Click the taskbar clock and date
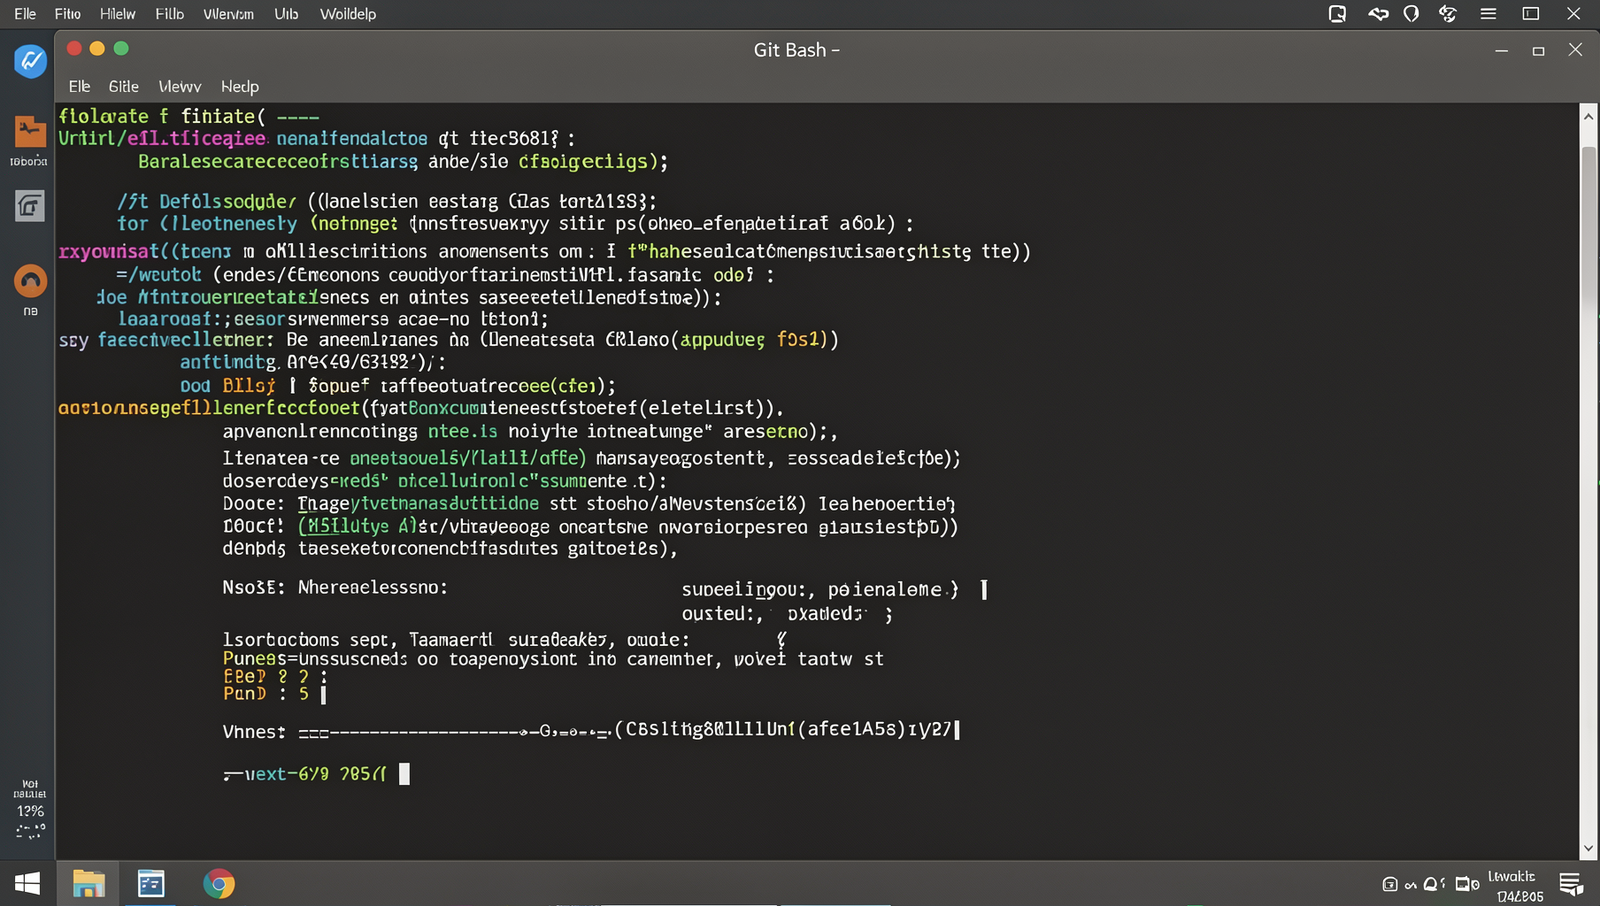Image resolution: width=1600 pixels, height=906 pixels. click(1516, 886)
